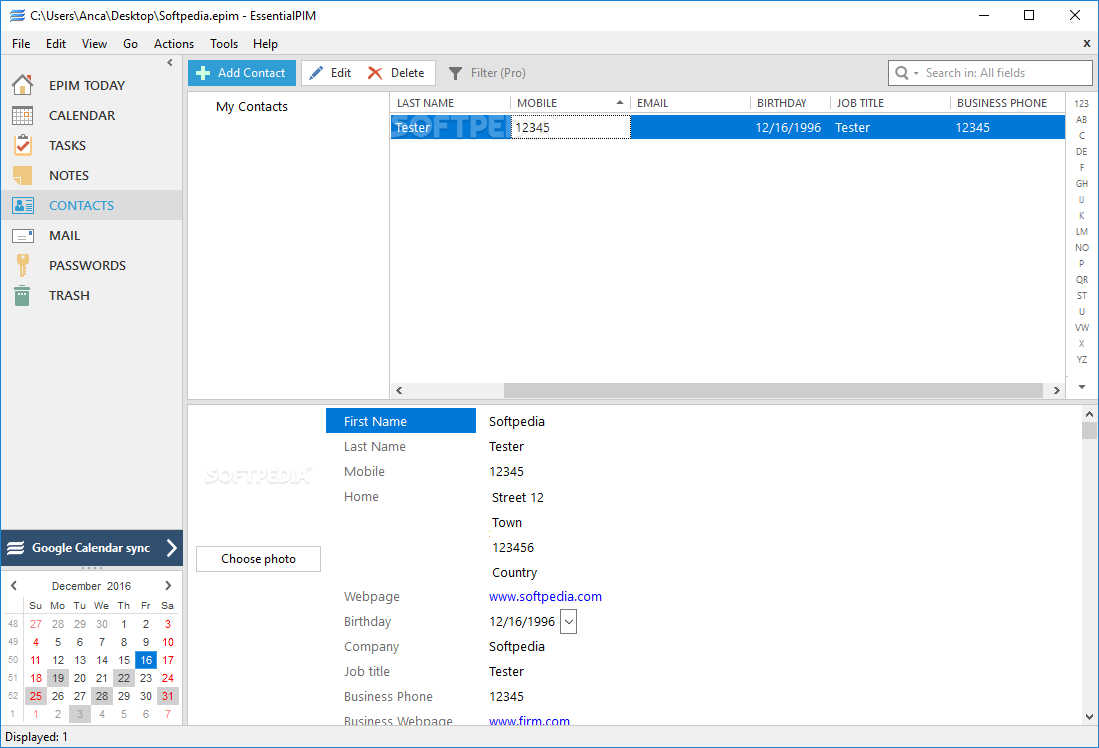The height and width of the screenshot is (748, 1099).
Task: Jump to ST in alphabet index
Action: coord(1081,296)
